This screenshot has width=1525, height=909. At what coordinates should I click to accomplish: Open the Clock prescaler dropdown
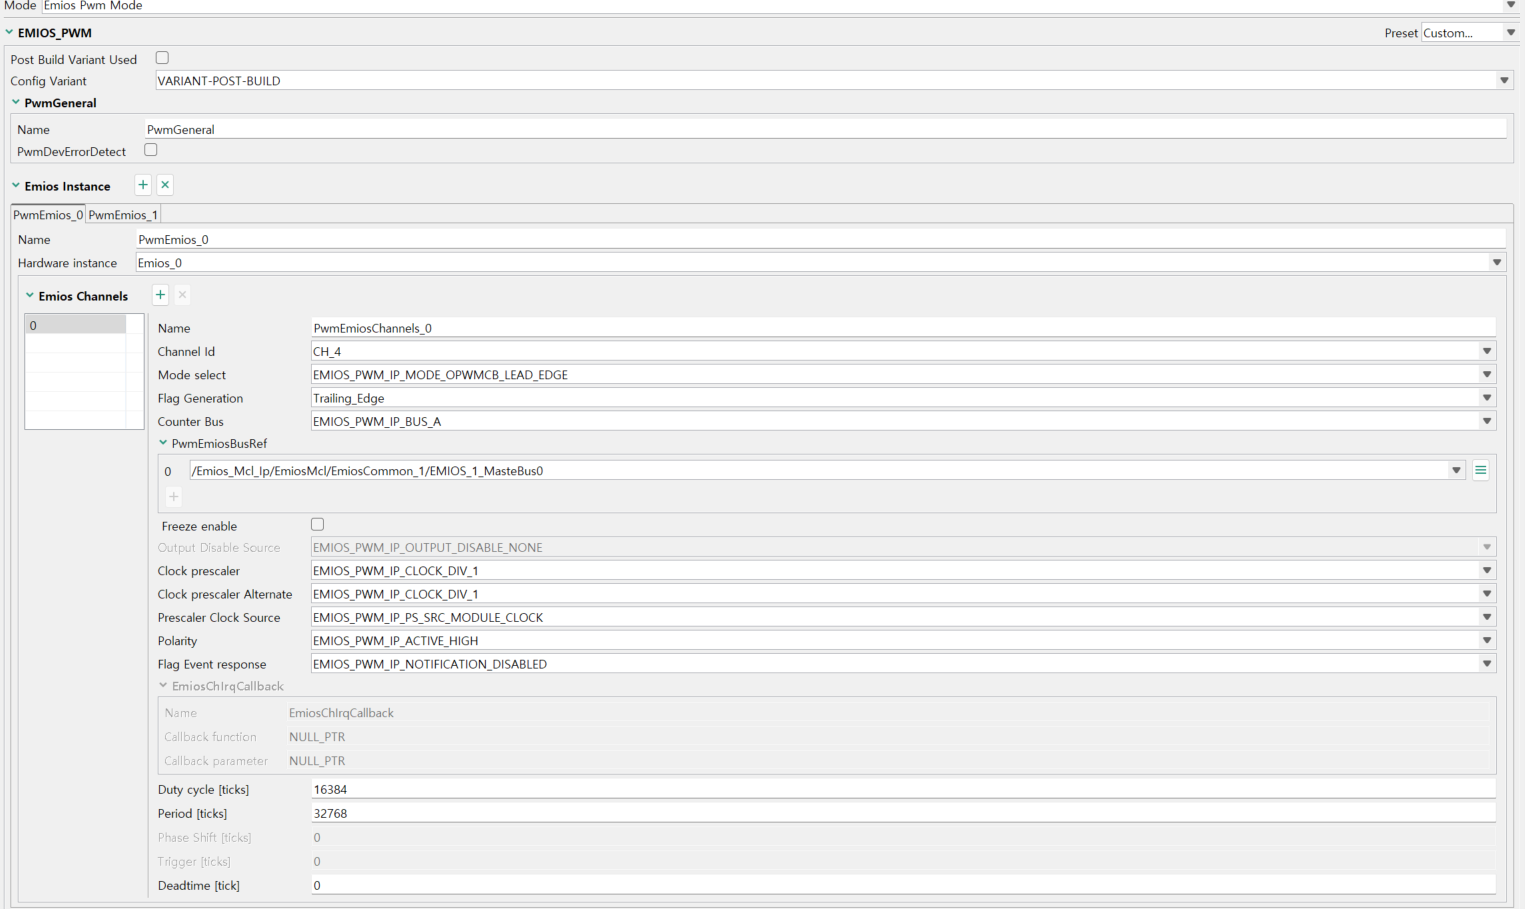1487,571
